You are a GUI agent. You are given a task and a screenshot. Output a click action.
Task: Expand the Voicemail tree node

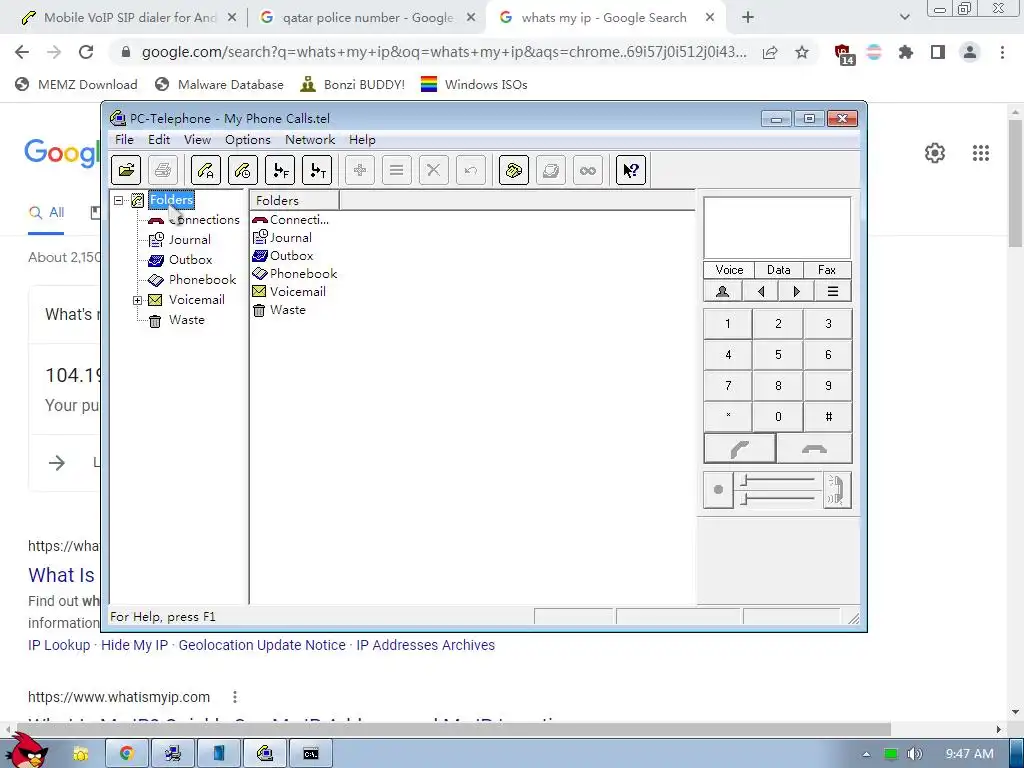tap(137, 300)
